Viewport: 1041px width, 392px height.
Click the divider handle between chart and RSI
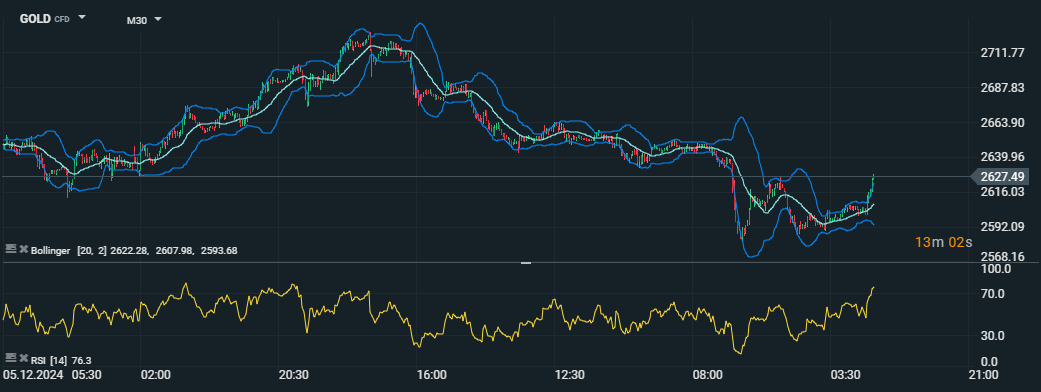(x=526, y=263)
